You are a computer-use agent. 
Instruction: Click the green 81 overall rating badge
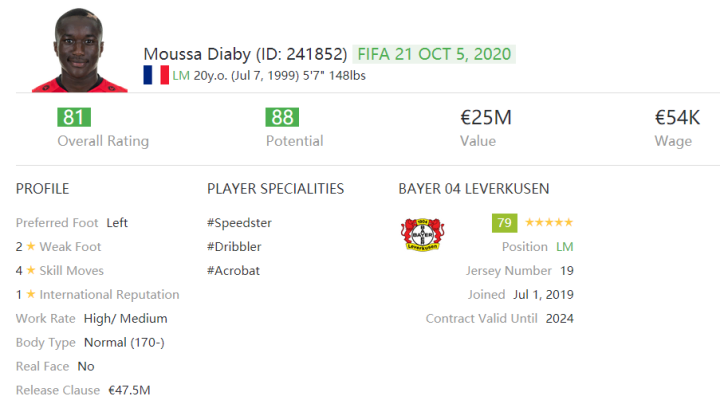(x=73, y=117)
